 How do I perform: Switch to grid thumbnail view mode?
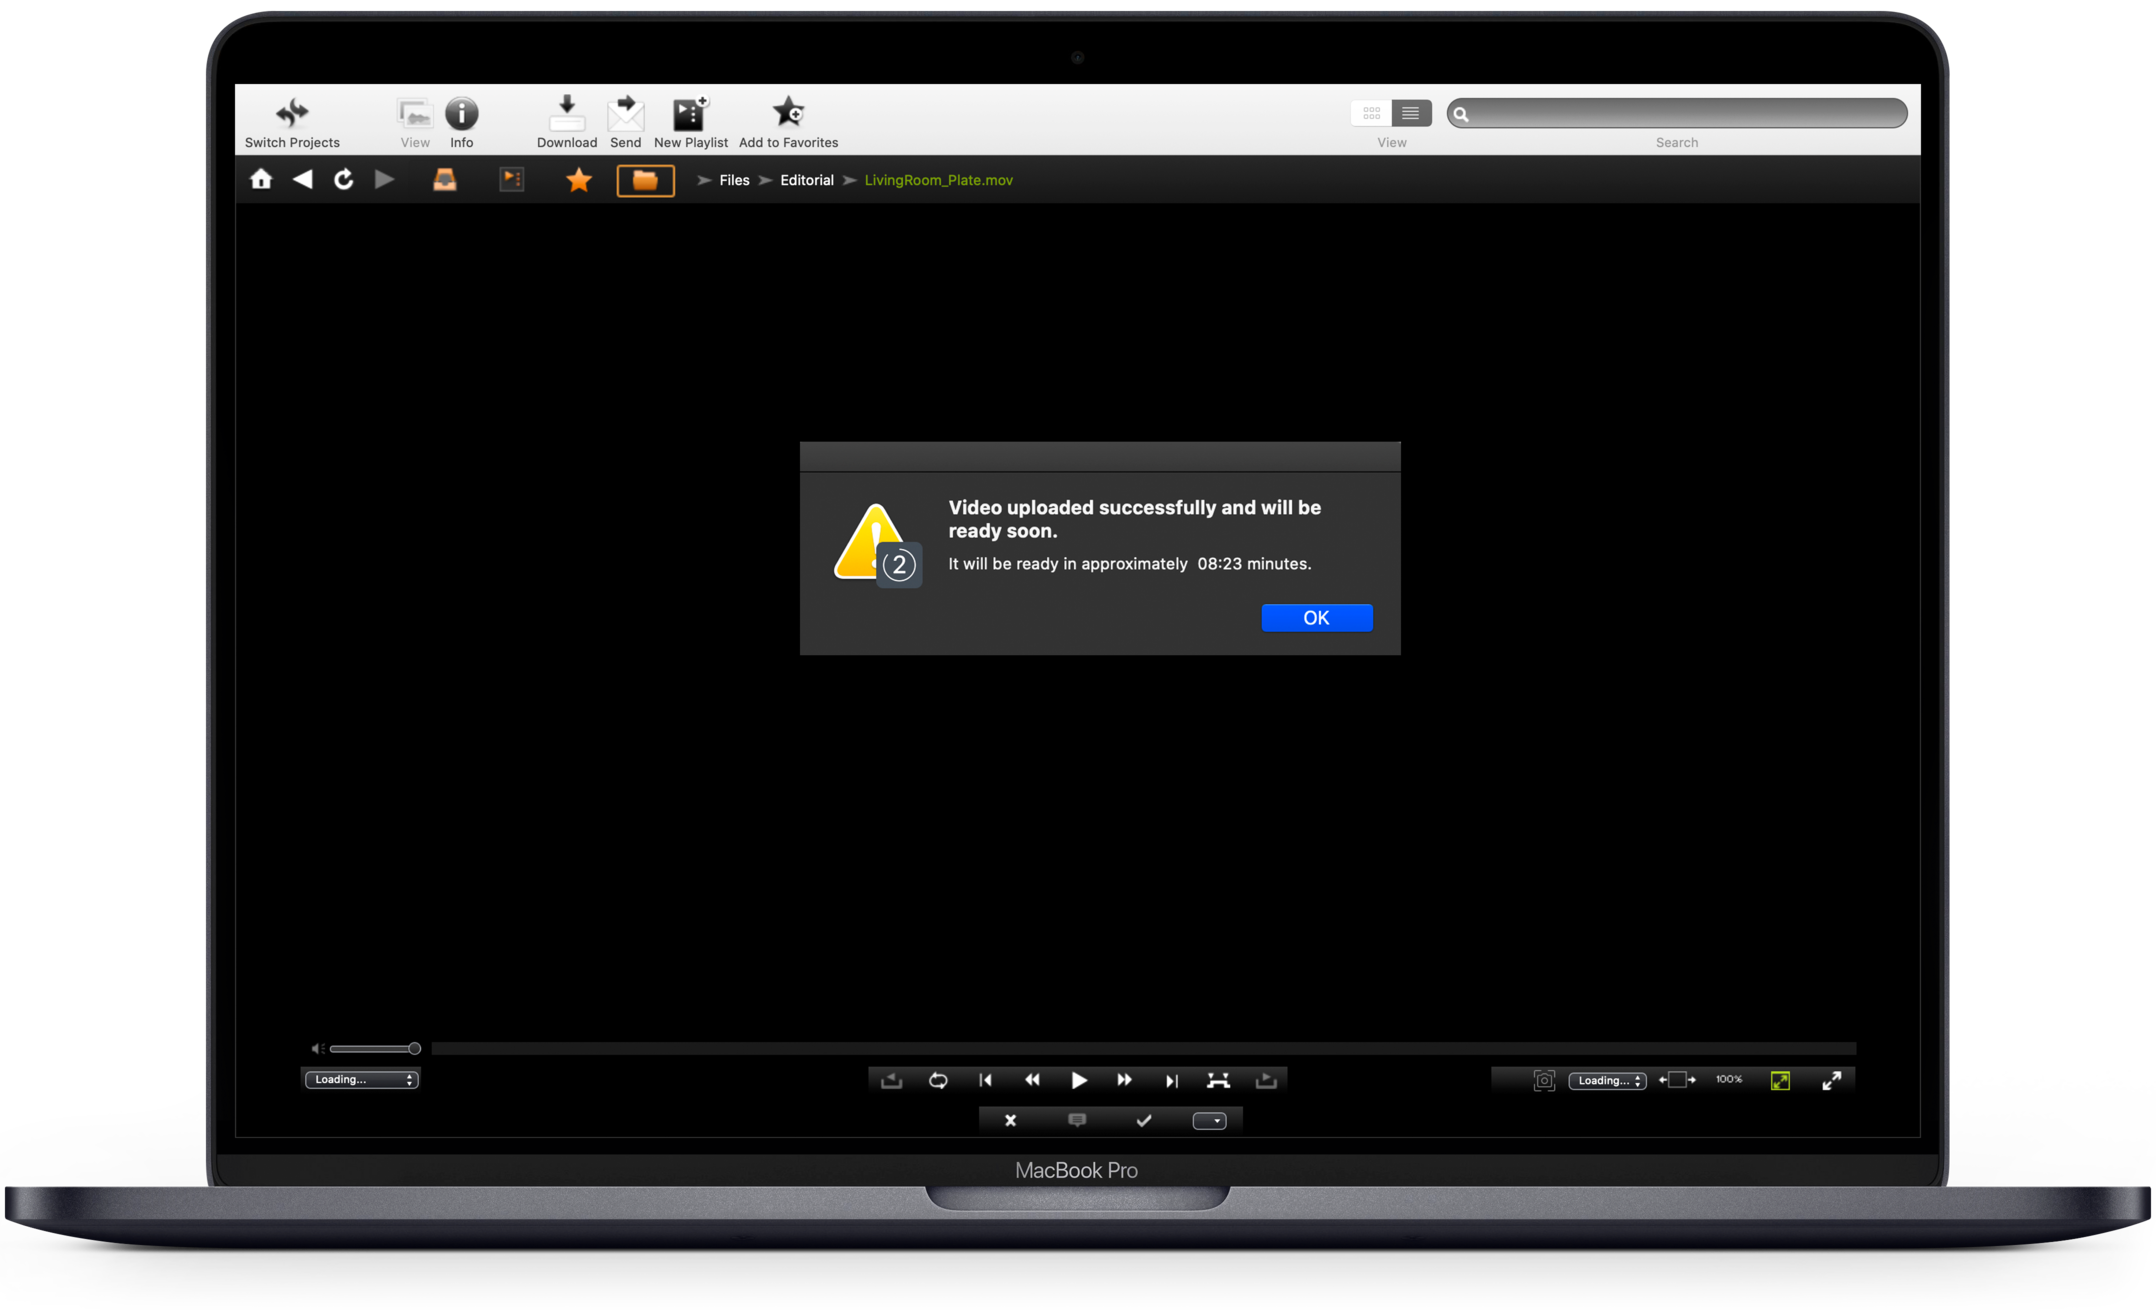click(1371, 113)
